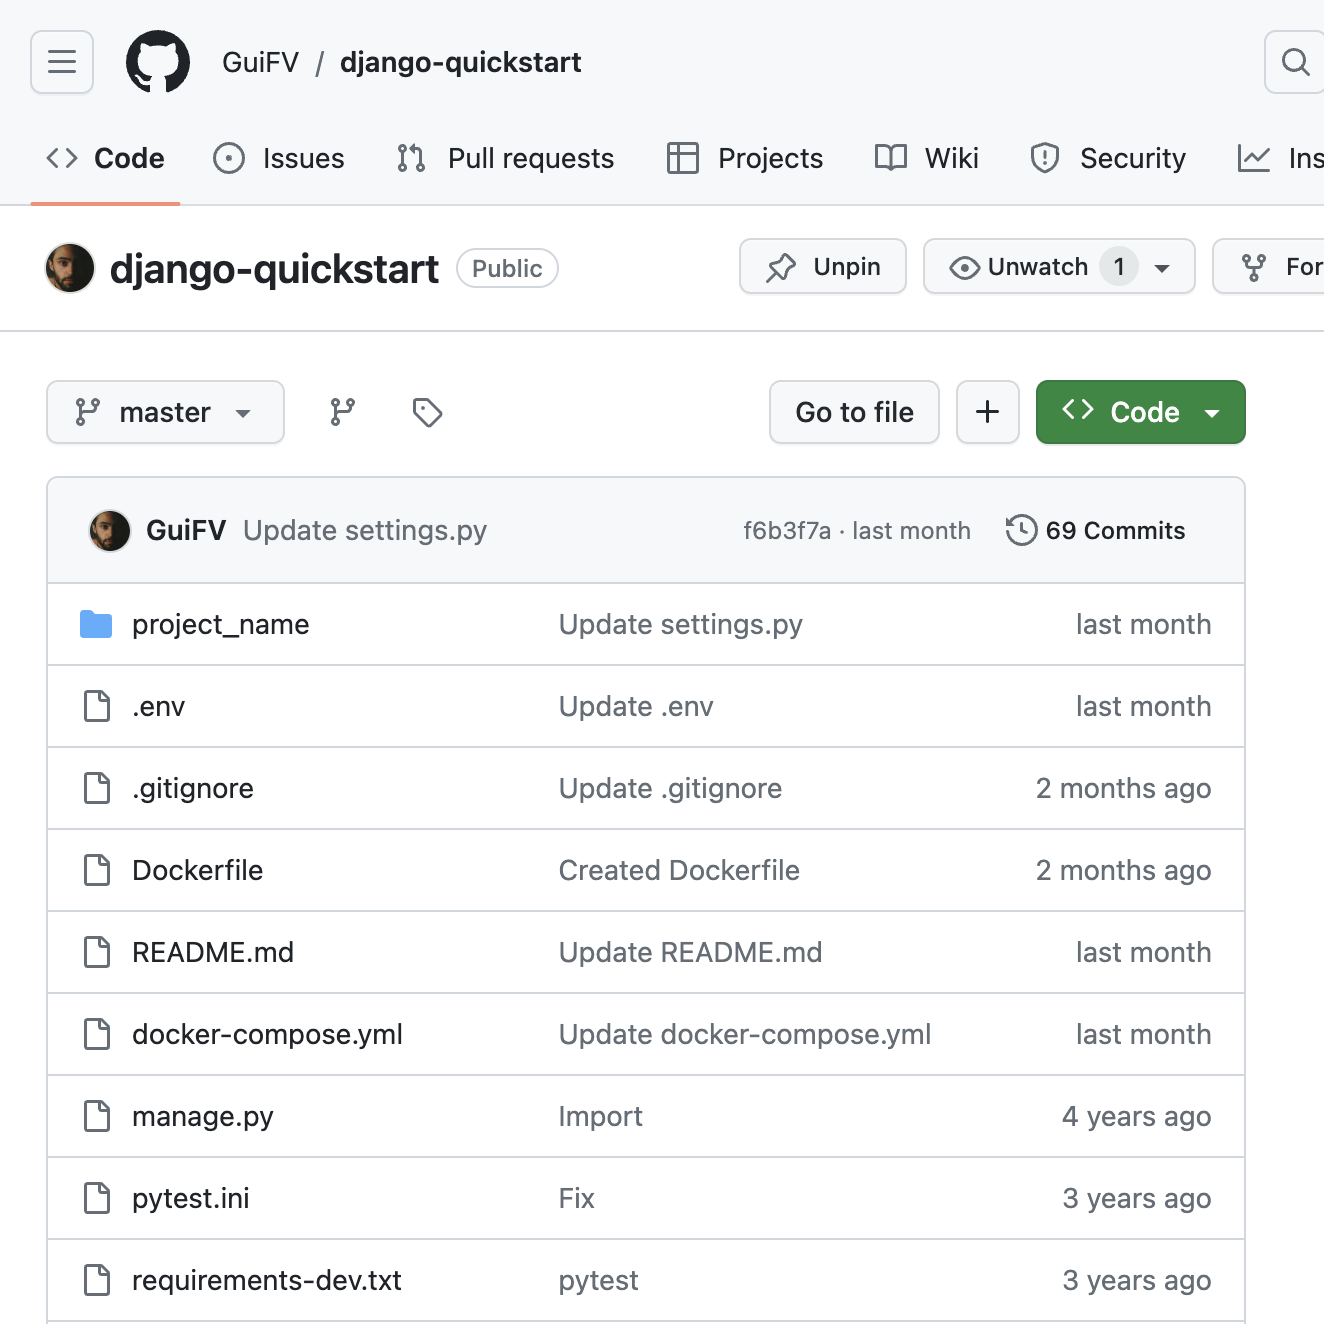Open commit 'Fix' message for pytest.ini
The image size is (1324, 1324).
pyautogui.click(x=576, y=1198)
